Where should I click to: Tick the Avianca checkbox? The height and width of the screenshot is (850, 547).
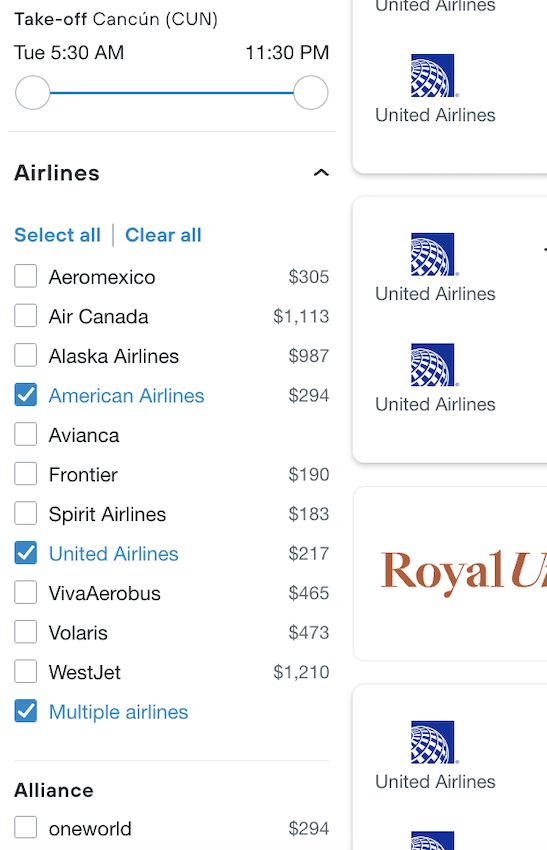[25, 434]
